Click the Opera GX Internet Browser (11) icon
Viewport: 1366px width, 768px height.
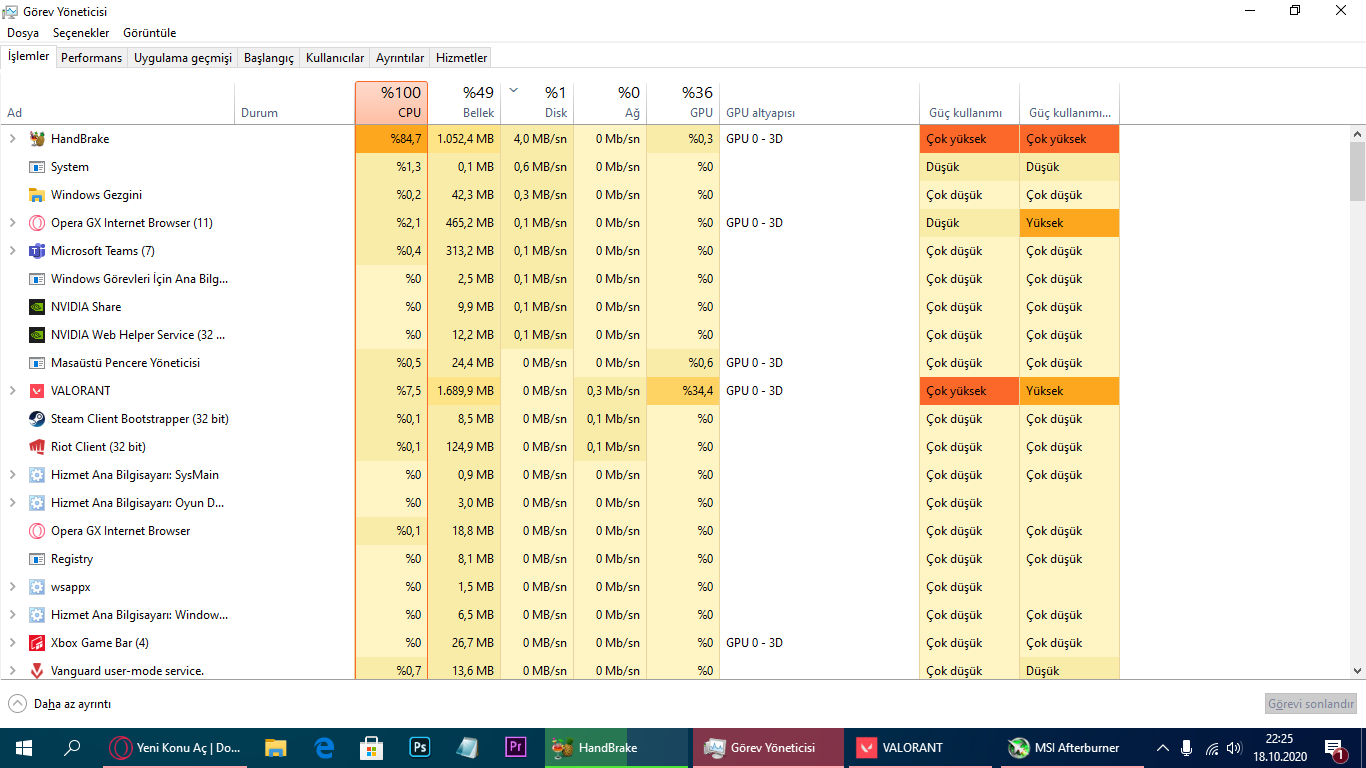point(37,223)
